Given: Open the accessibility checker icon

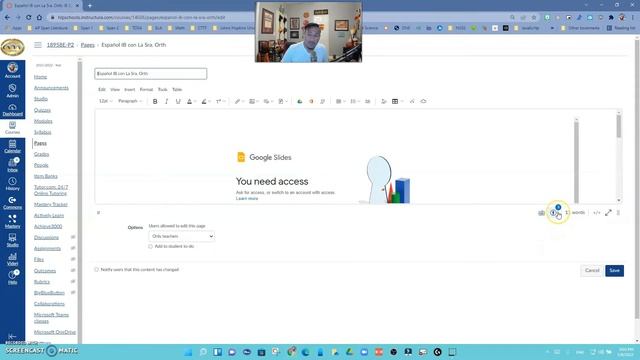Looking at the screenshot, I should 553,213.
